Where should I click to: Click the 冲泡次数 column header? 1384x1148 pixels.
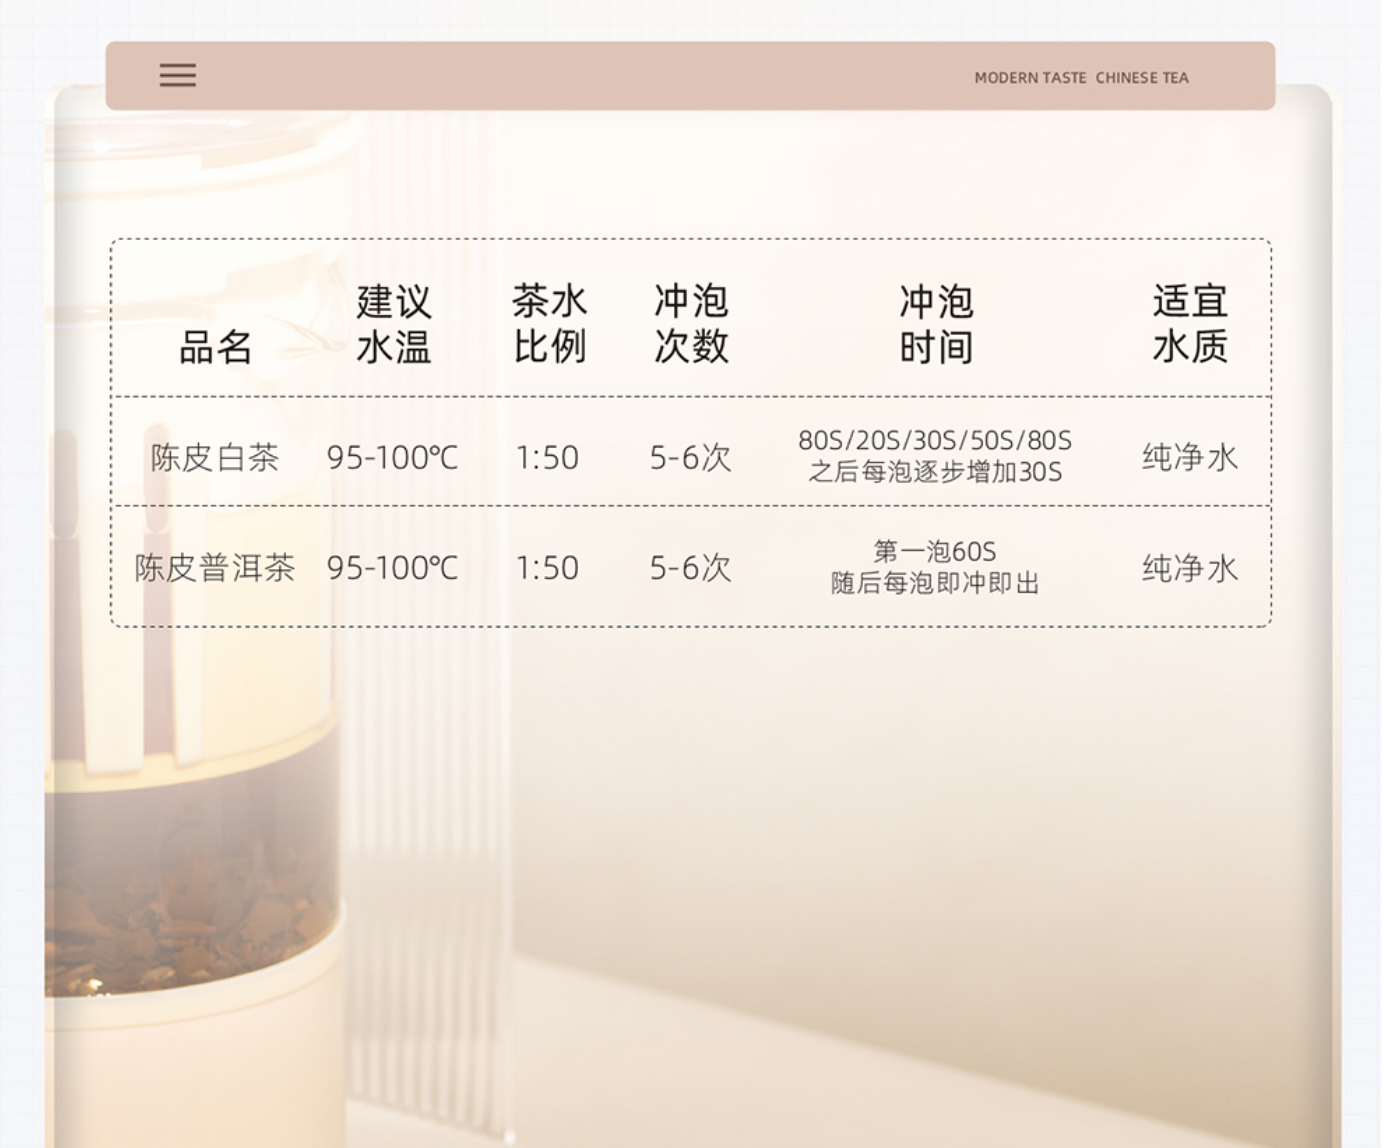pyautogui.click(x=691, y=324)
